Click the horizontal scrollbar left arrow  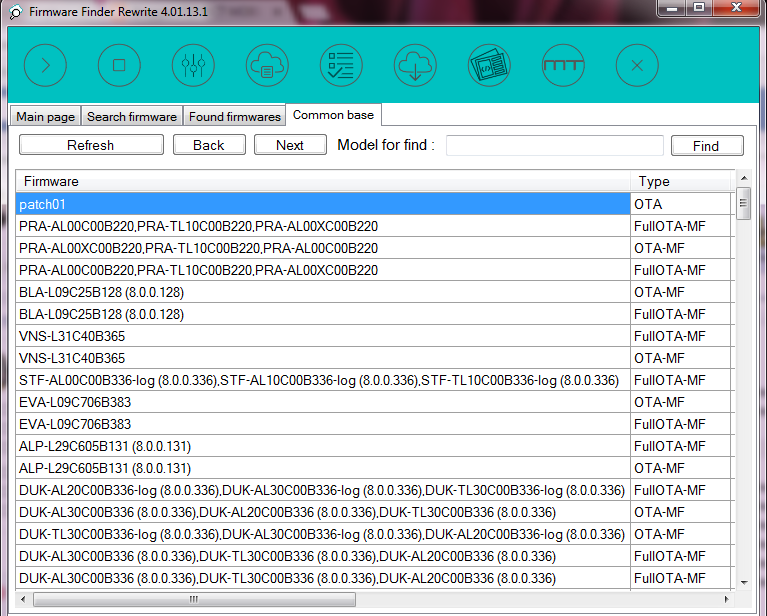(x=23, y=599)
